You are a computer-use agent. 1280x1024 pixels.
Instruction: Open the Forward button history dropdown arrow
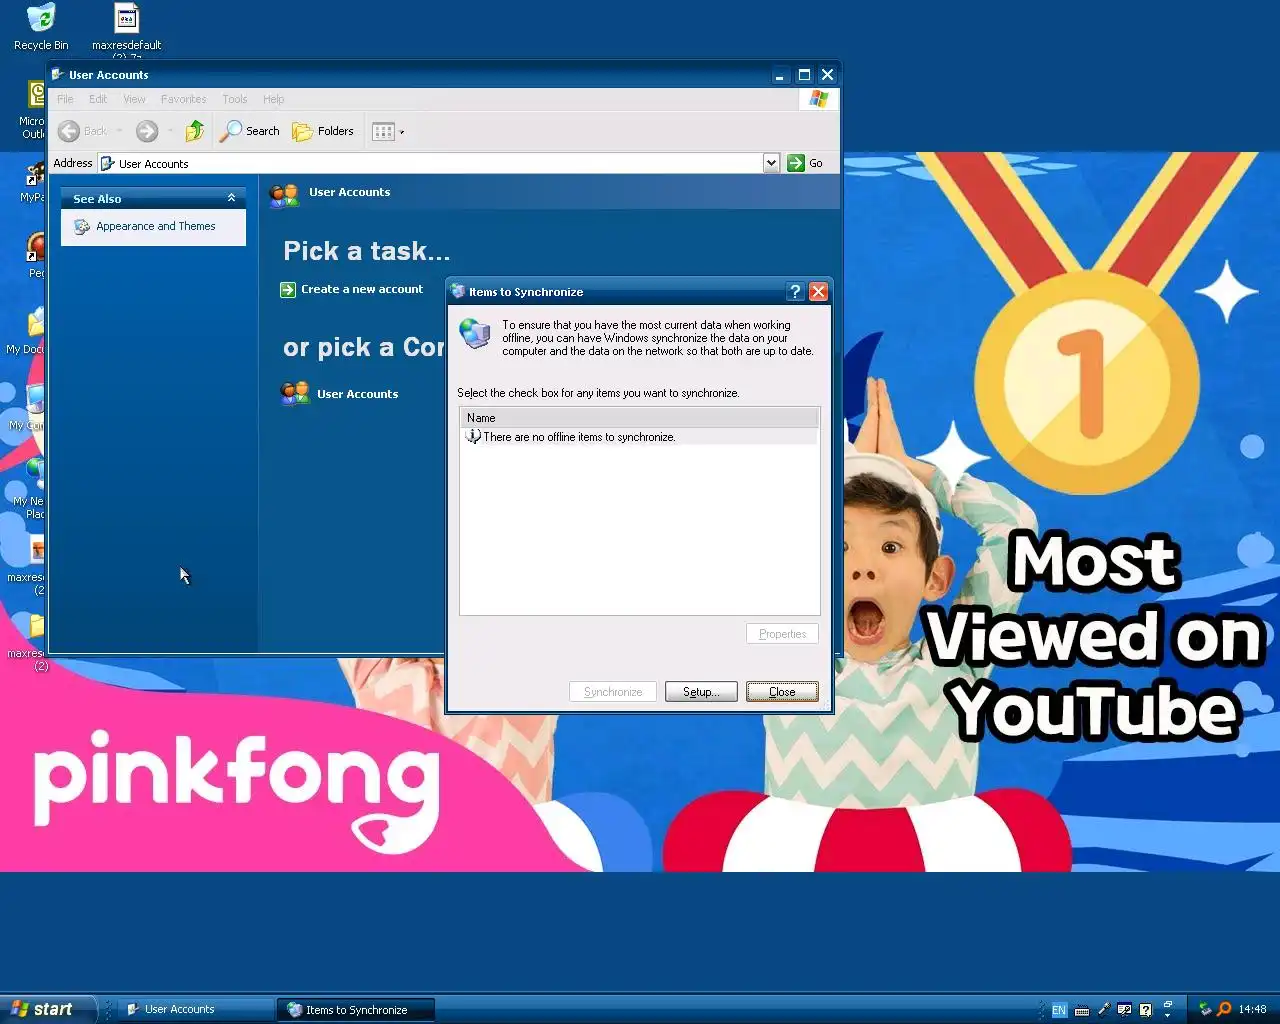click(170, 131)
